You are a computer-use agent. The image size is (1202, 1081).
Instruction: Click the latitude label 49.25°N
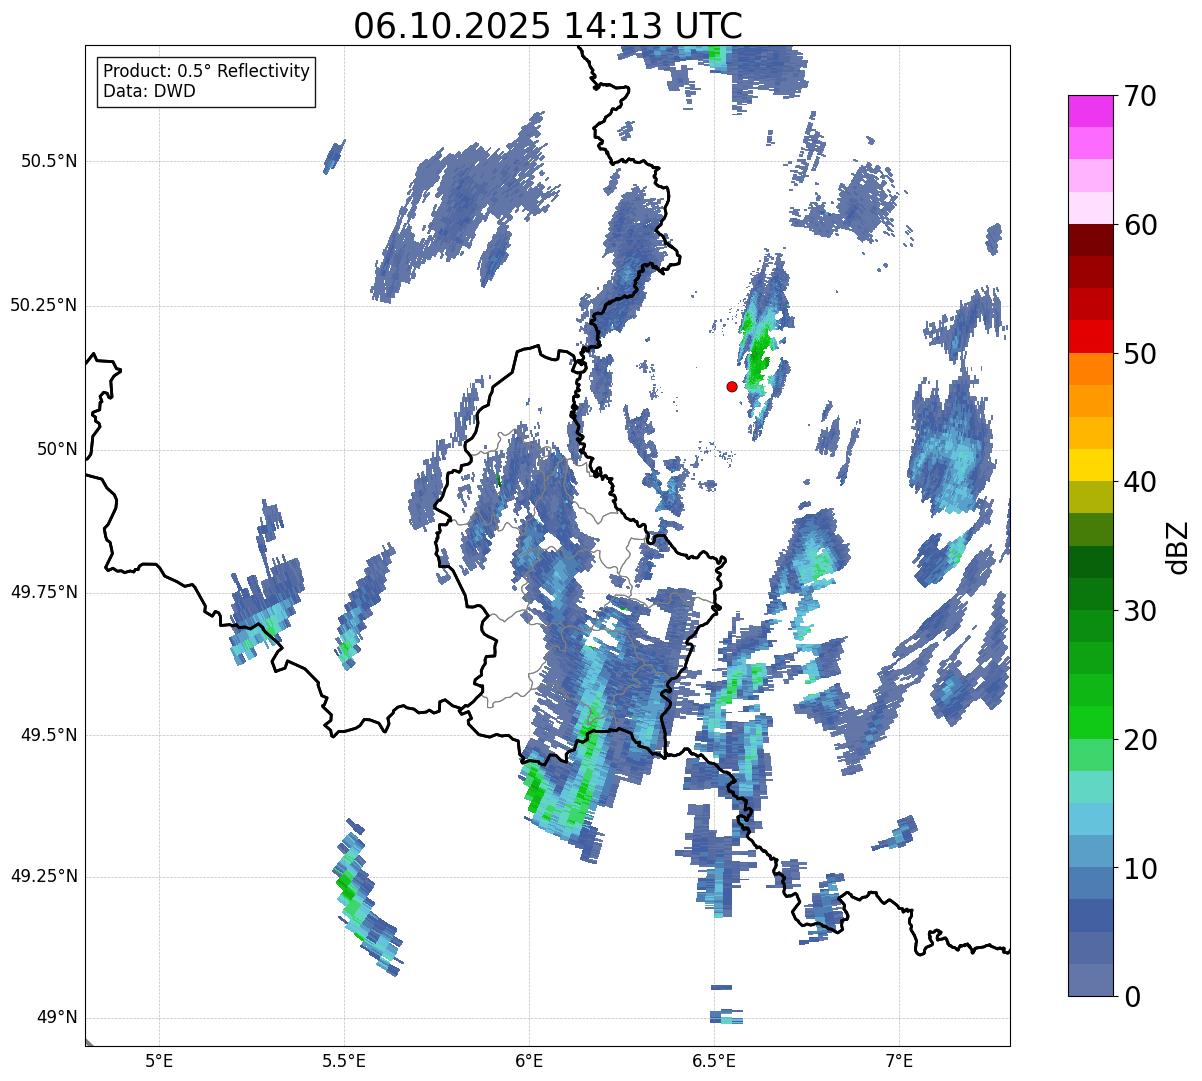[x=43, y=877]
